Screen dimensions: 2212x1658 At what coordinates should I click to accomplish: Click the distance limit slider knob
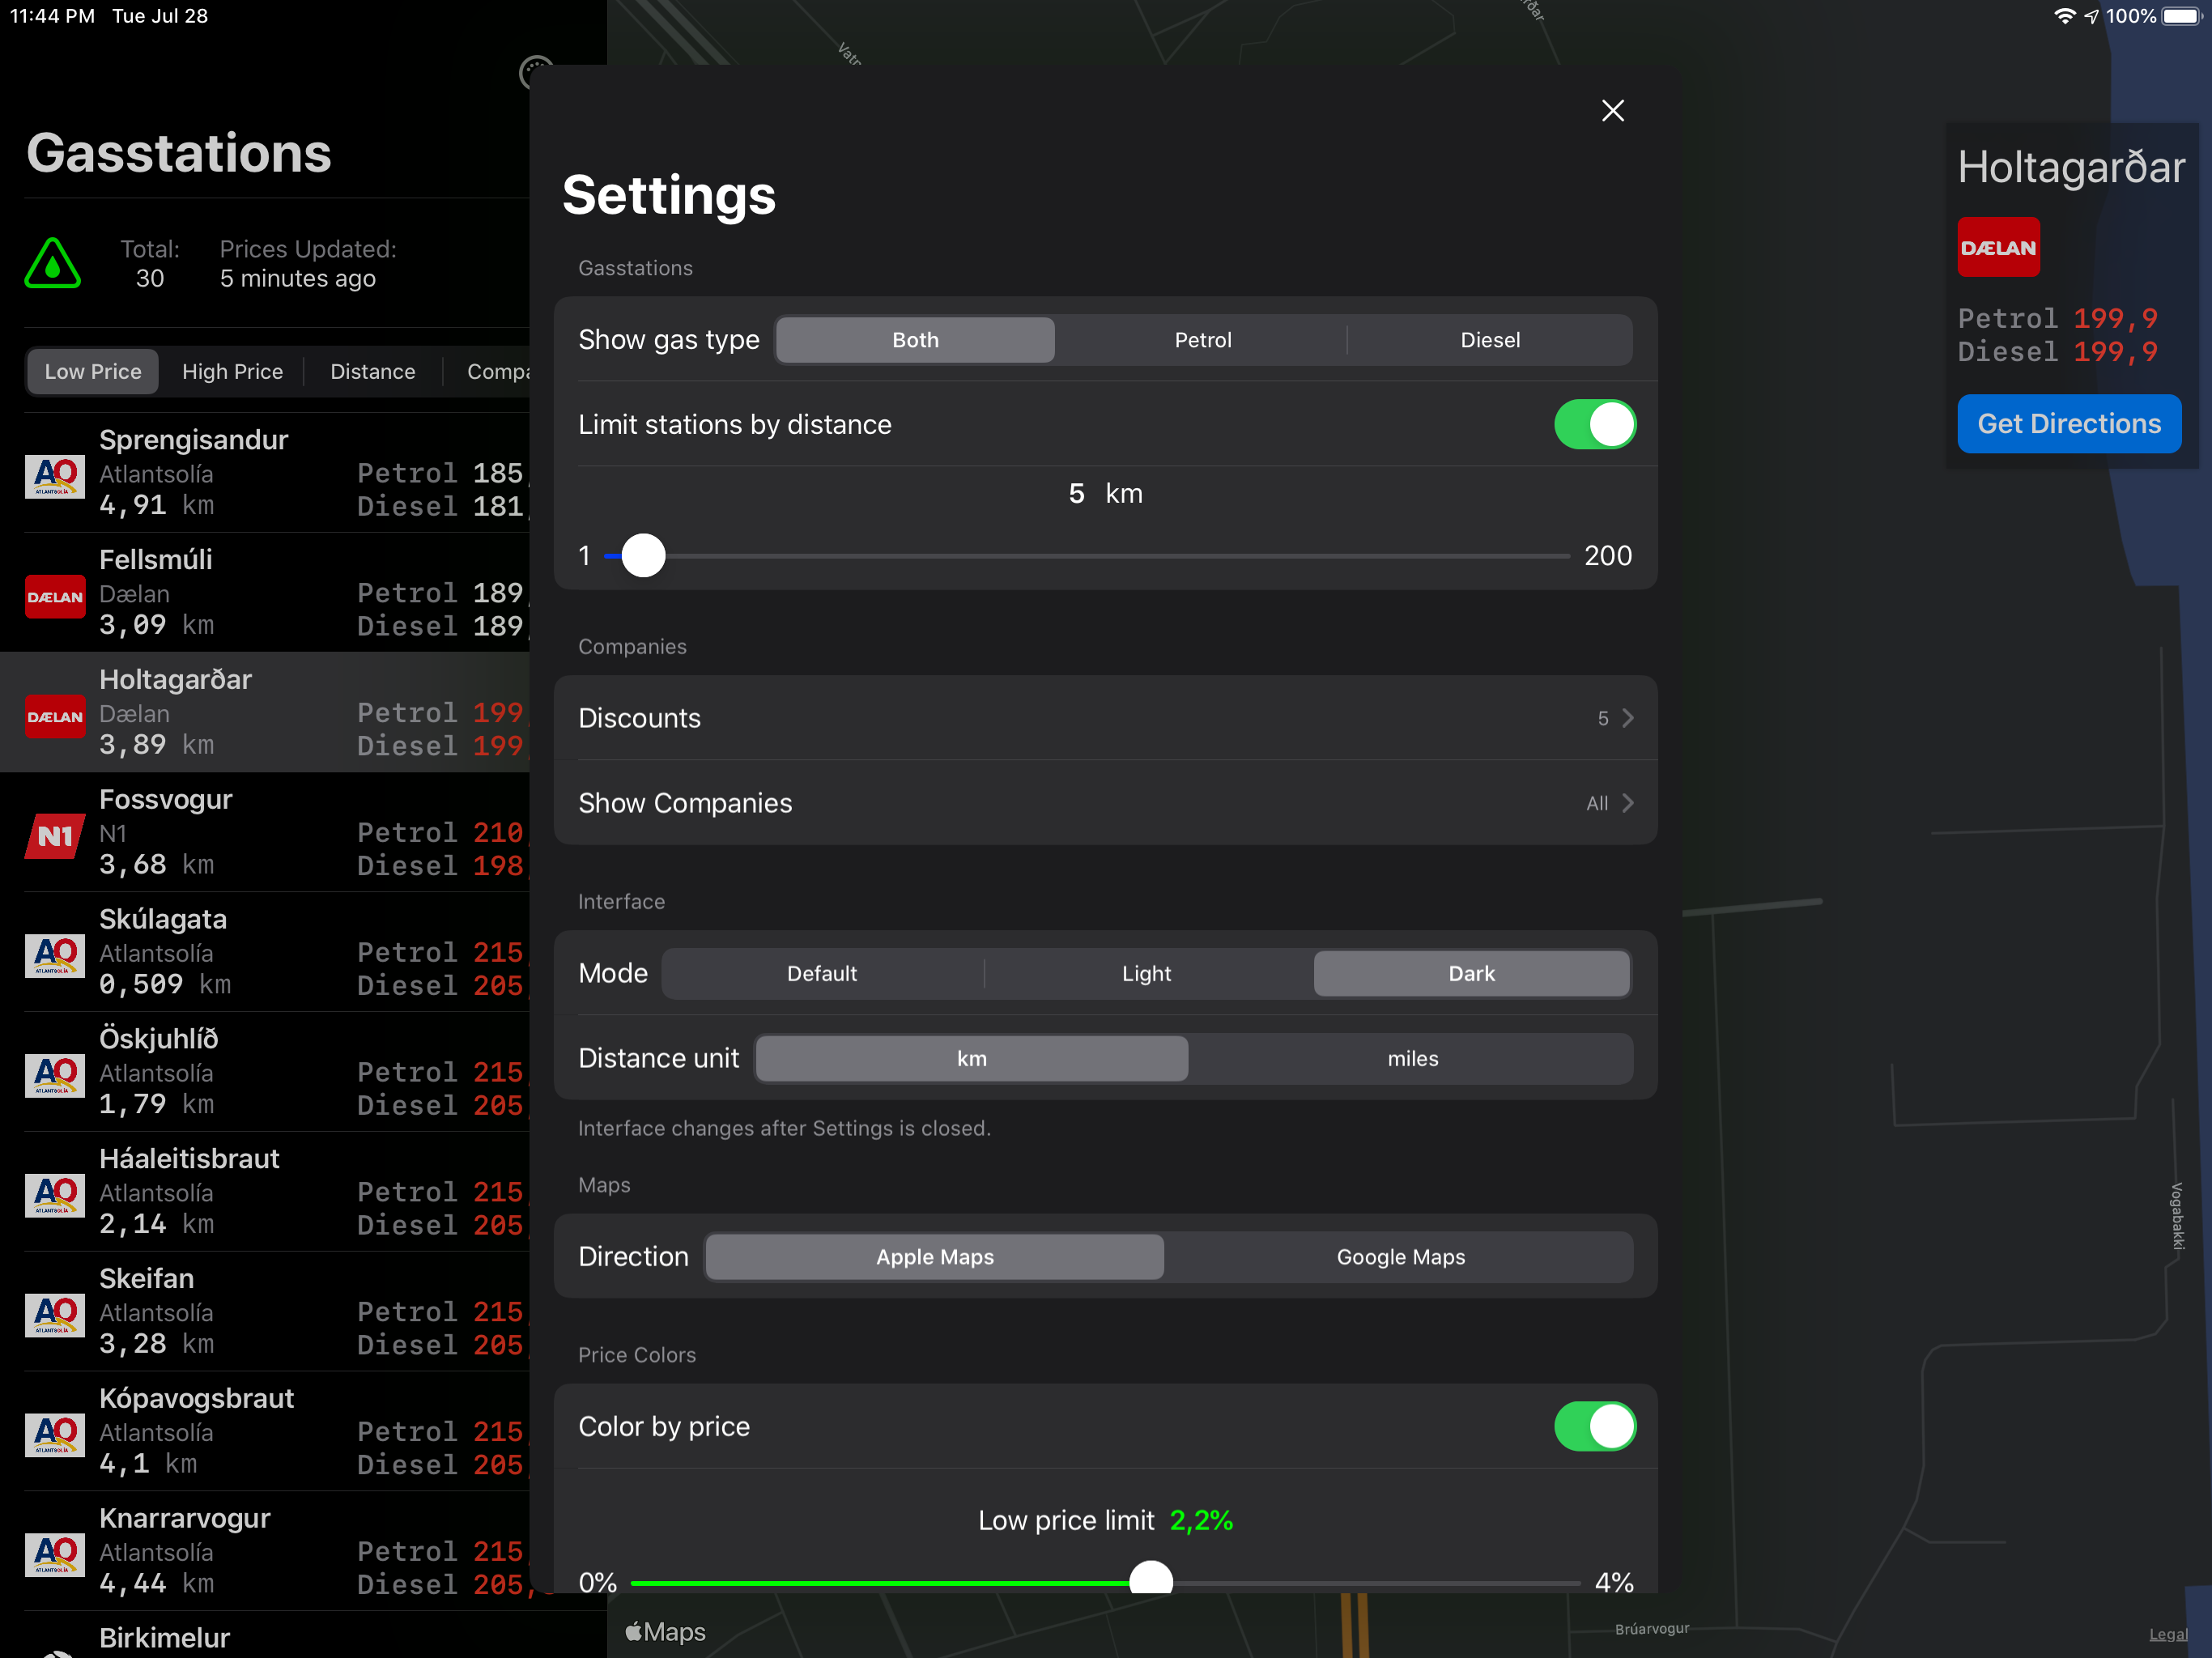pos(643,556)
